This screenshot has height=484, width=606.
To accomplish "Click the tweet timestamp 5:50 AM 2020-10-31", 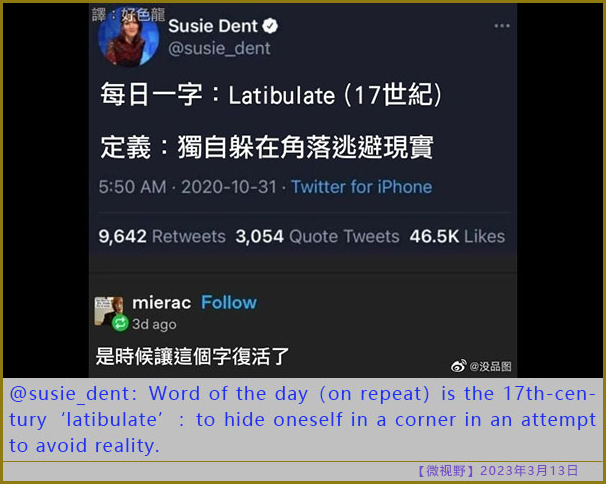I will (x=187, y=187).
